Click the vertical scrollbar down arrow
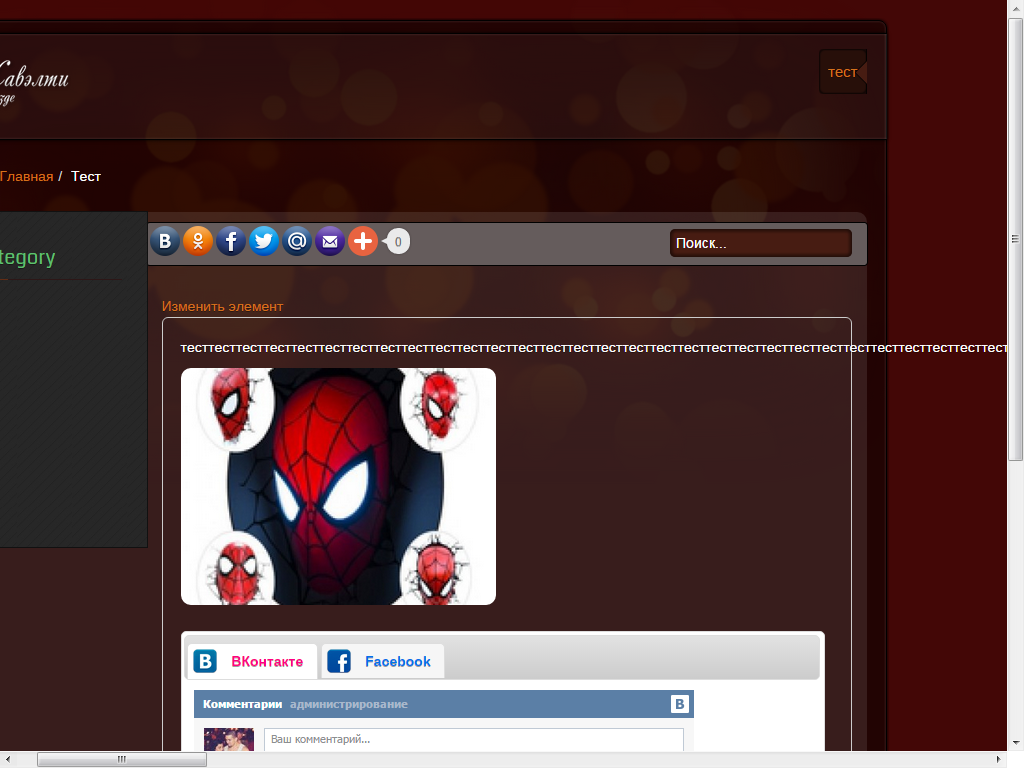The width and height of the screenshot is (1024, 768). 1015,742
